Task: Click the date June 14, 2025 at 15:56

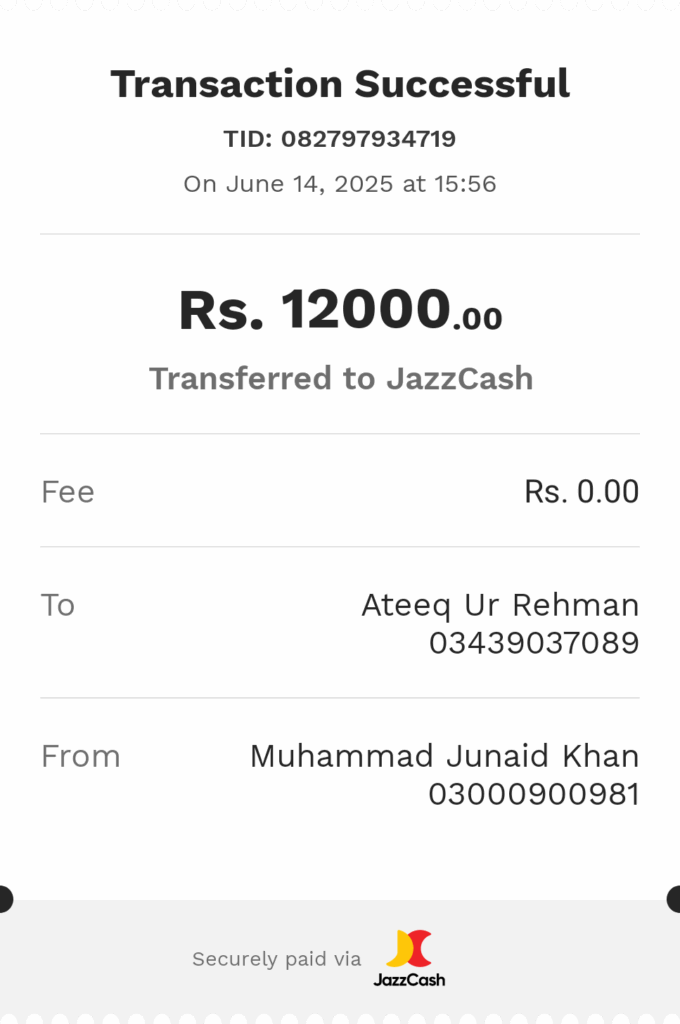Action: point(361,184)
